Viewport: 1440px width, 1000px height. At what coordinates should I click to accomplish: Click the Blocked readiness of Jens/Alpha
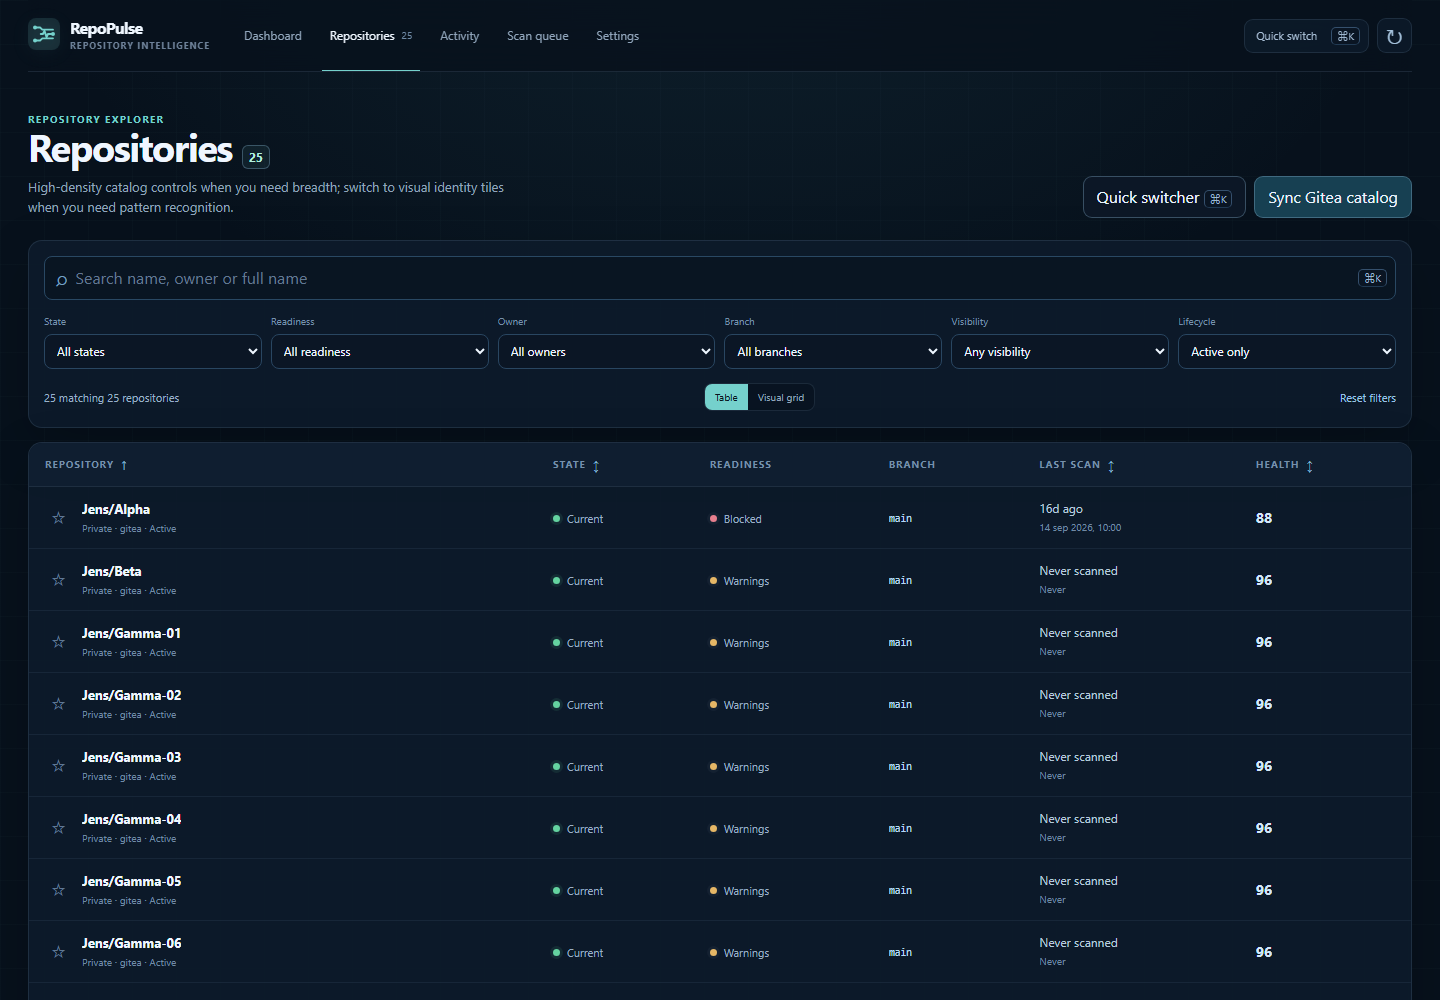tap(736, 519)
